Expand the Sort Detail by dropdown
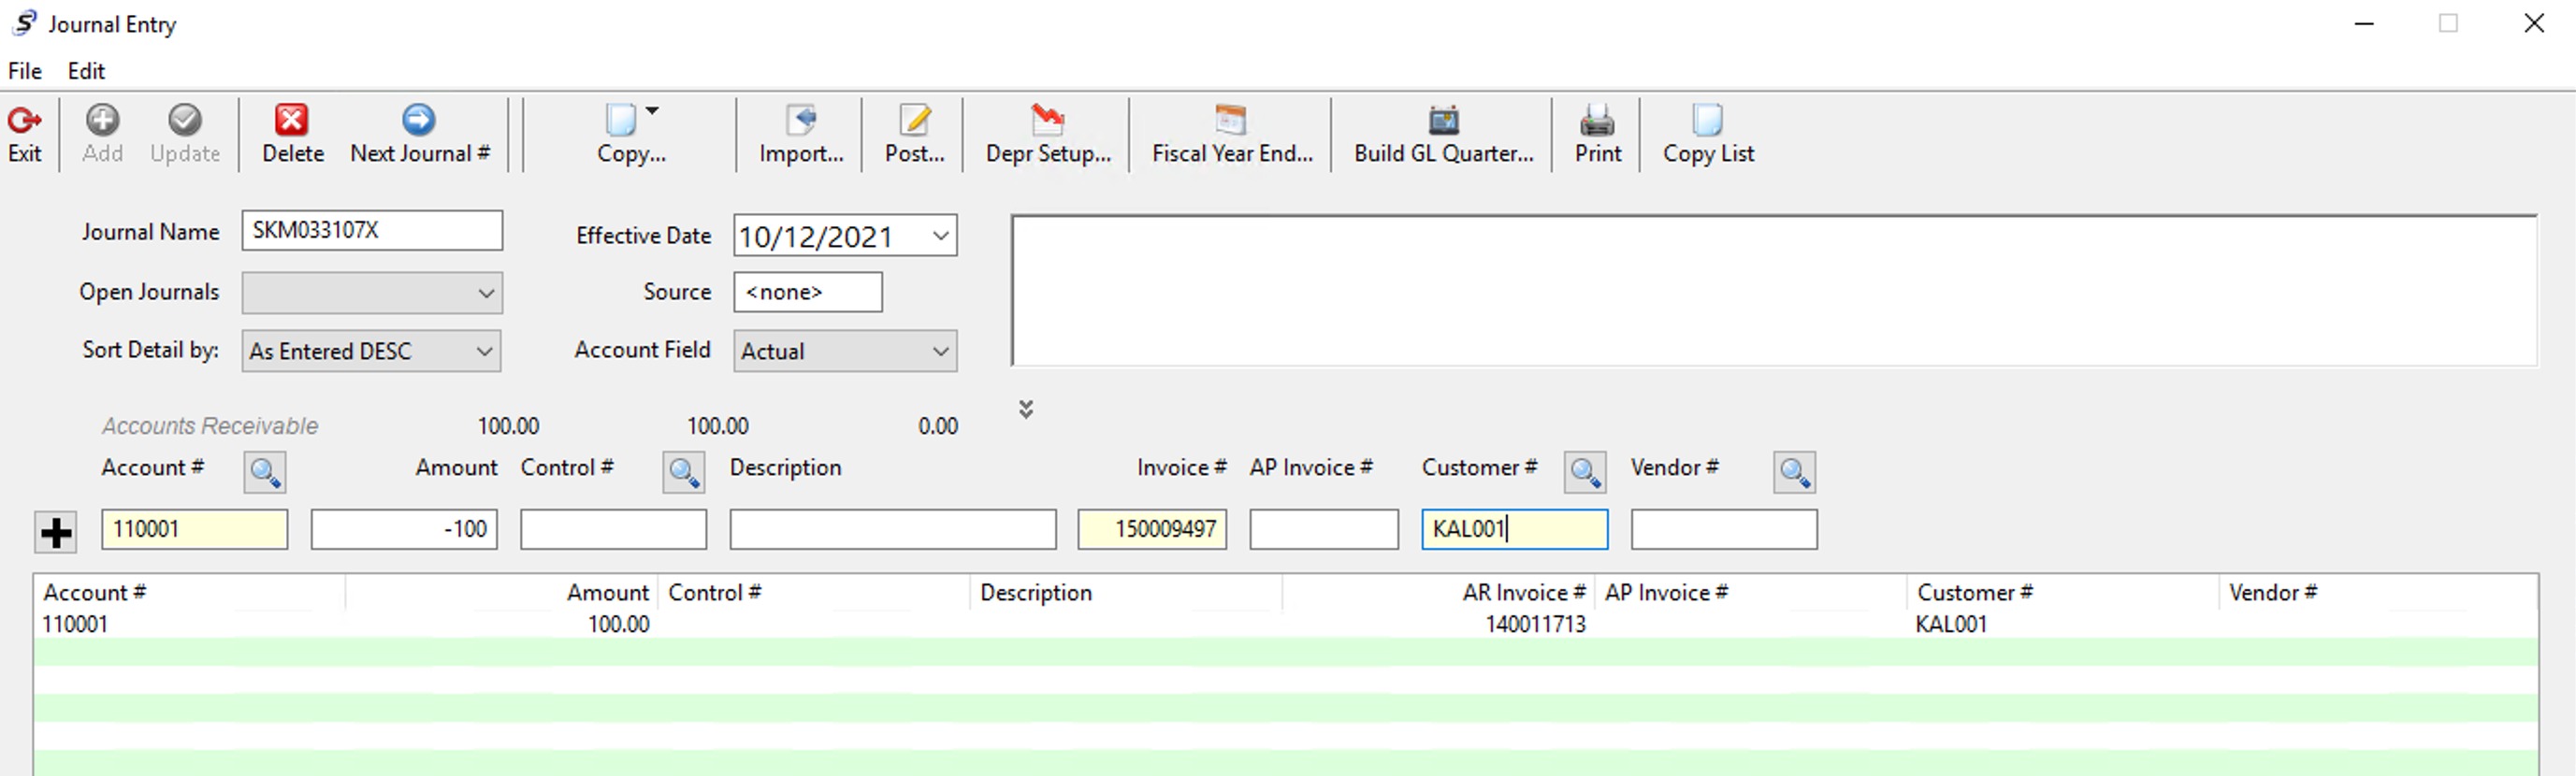Screen dimensions: 2576x776 point(371,351)
